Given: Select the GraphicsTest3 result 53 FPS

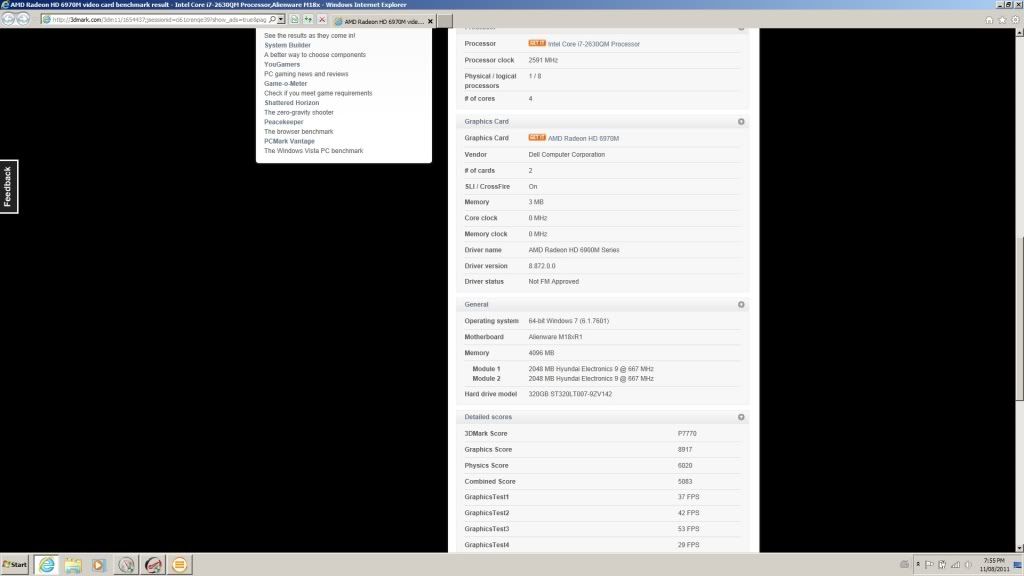Looking at the screenshot, I should 688,529.
